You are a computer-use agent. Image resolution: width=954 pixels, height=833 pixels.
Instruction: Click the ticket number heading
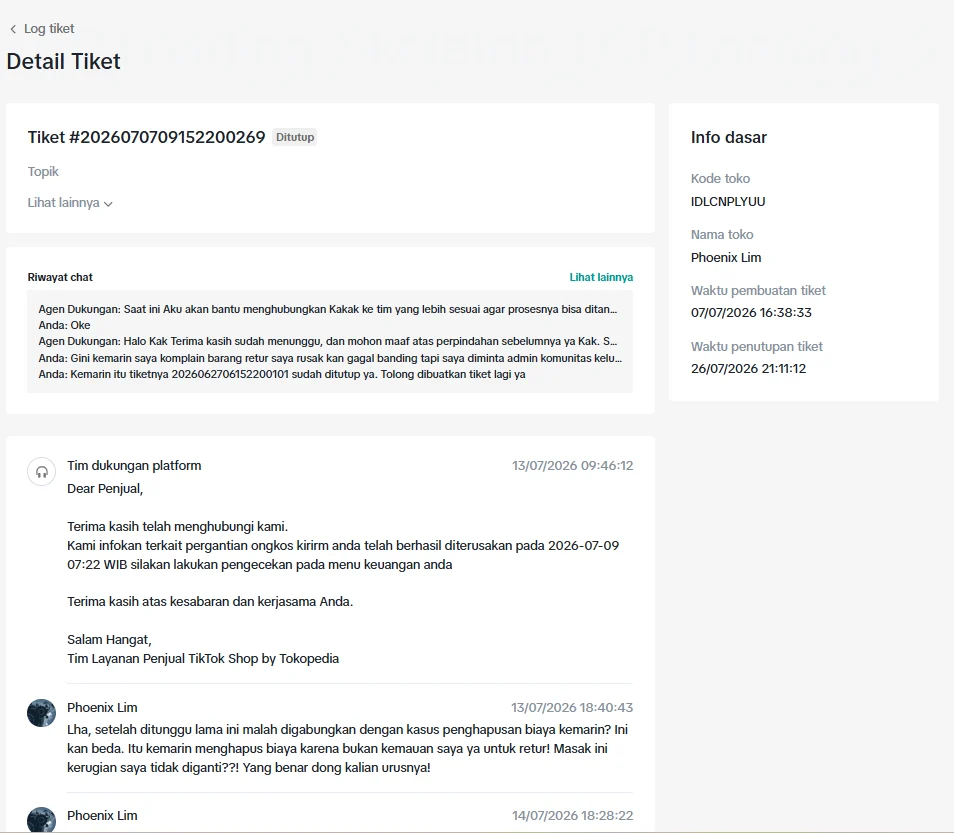(146, 137)
